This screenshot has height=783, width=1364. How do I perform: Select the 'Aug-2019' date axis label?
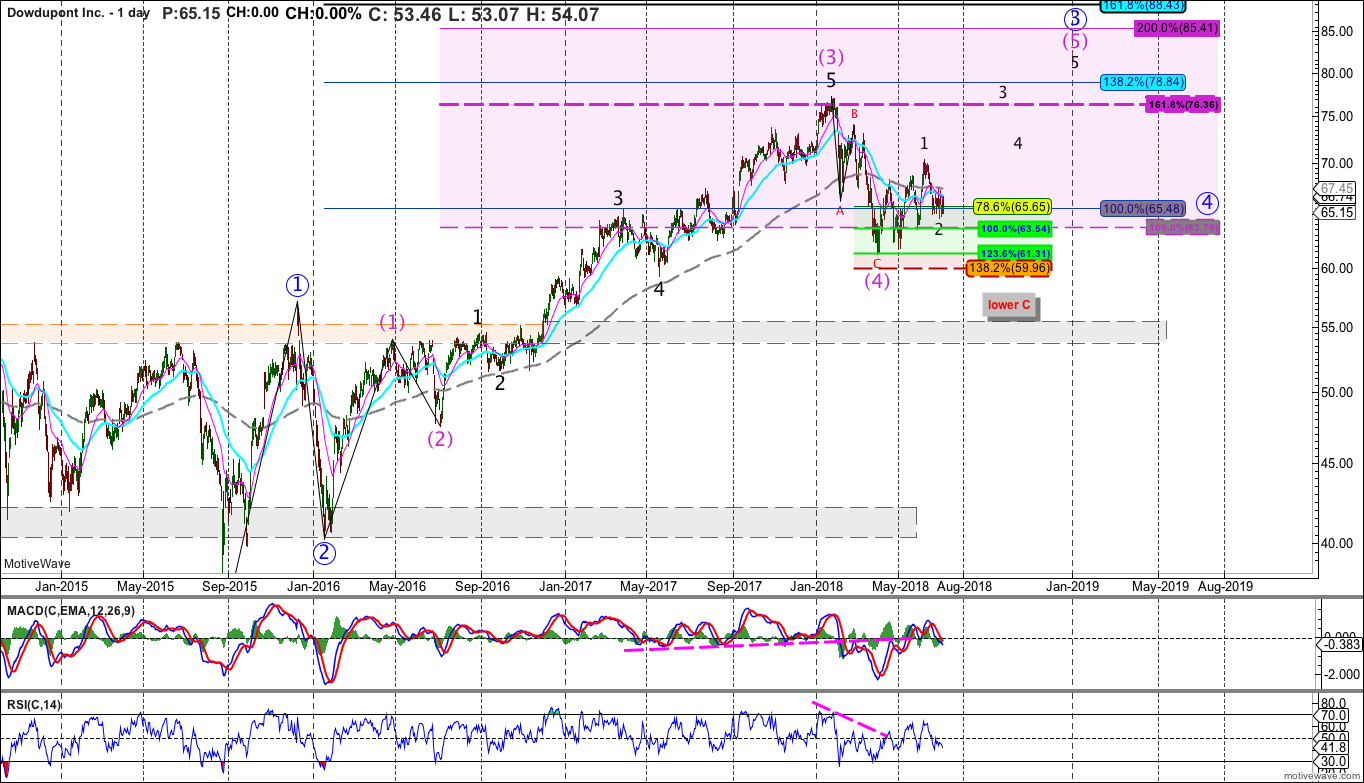tap(1226, 586)
